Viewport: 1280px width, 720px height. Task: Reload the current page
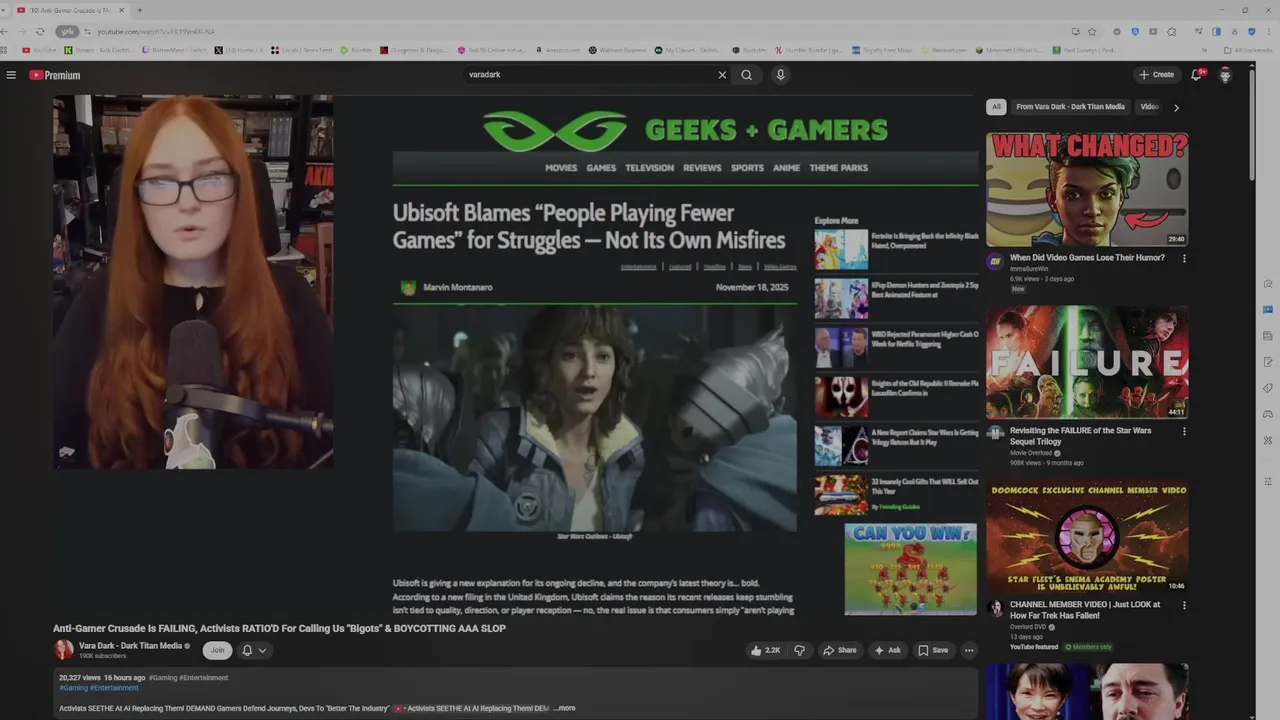(39, 32)
